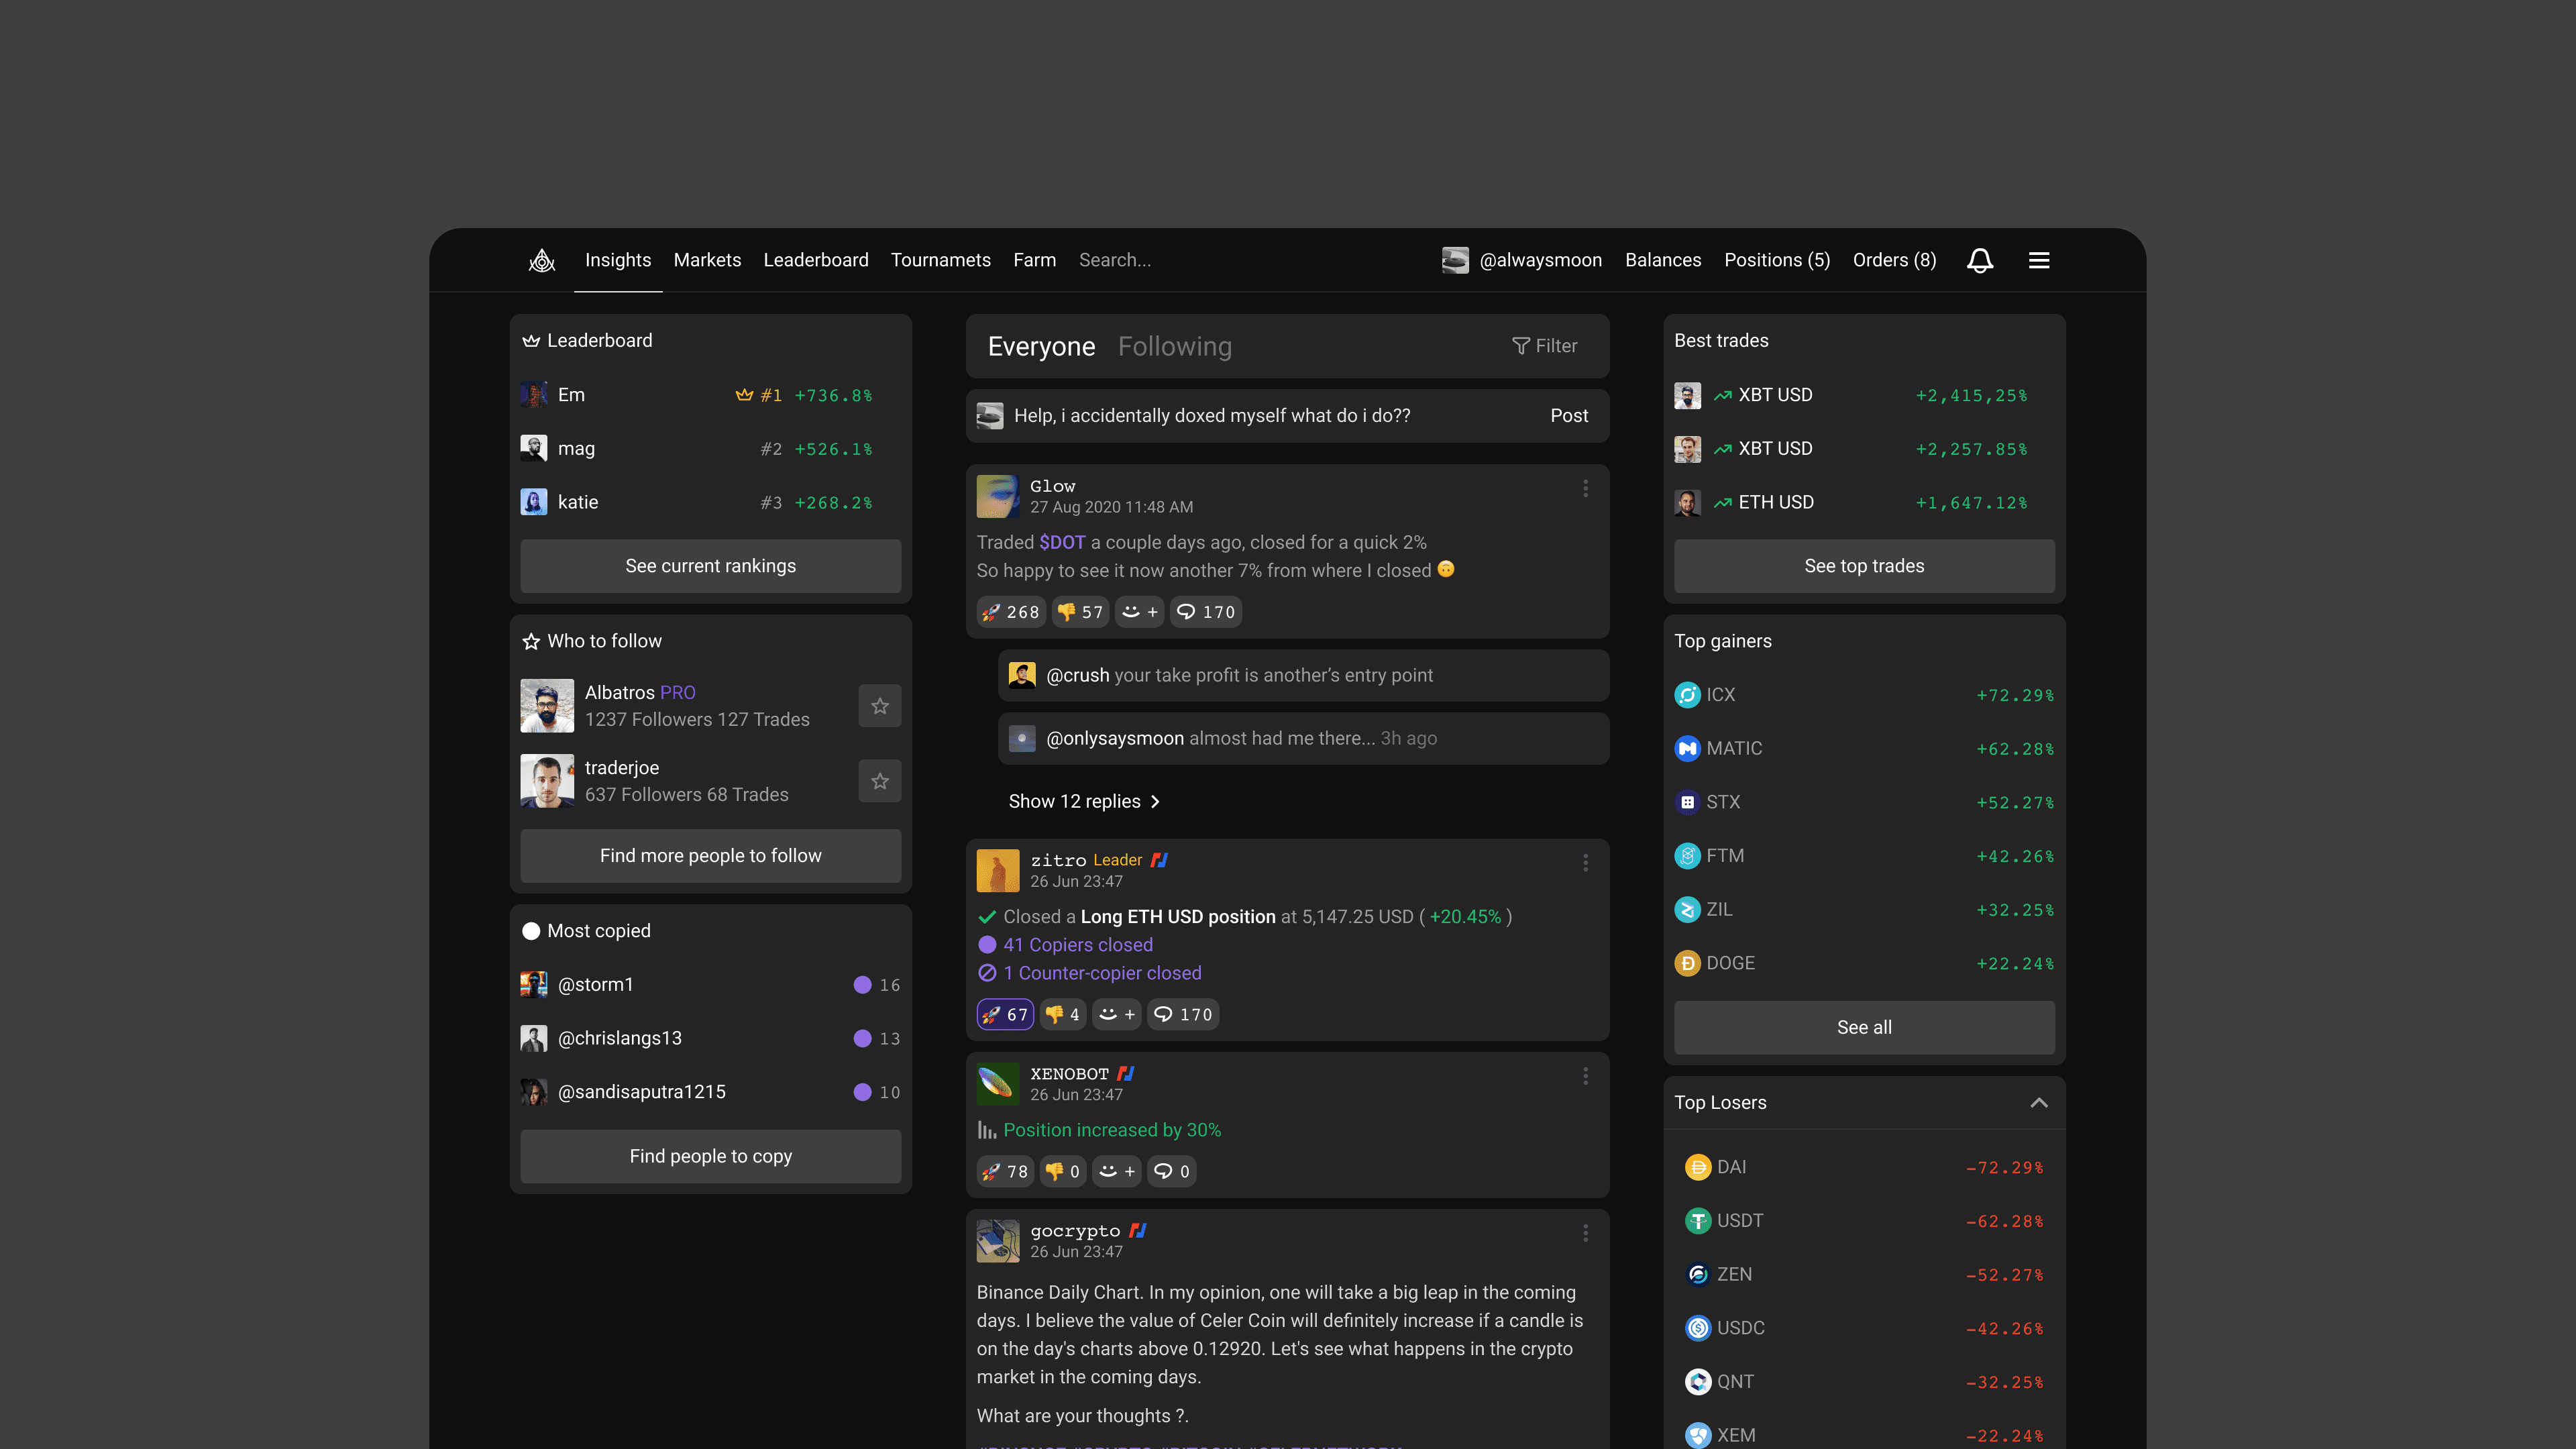Viewport: 2576px width, 1449px height.
Task: Click the USDT coin icon
Action: coord(1698,1222)
